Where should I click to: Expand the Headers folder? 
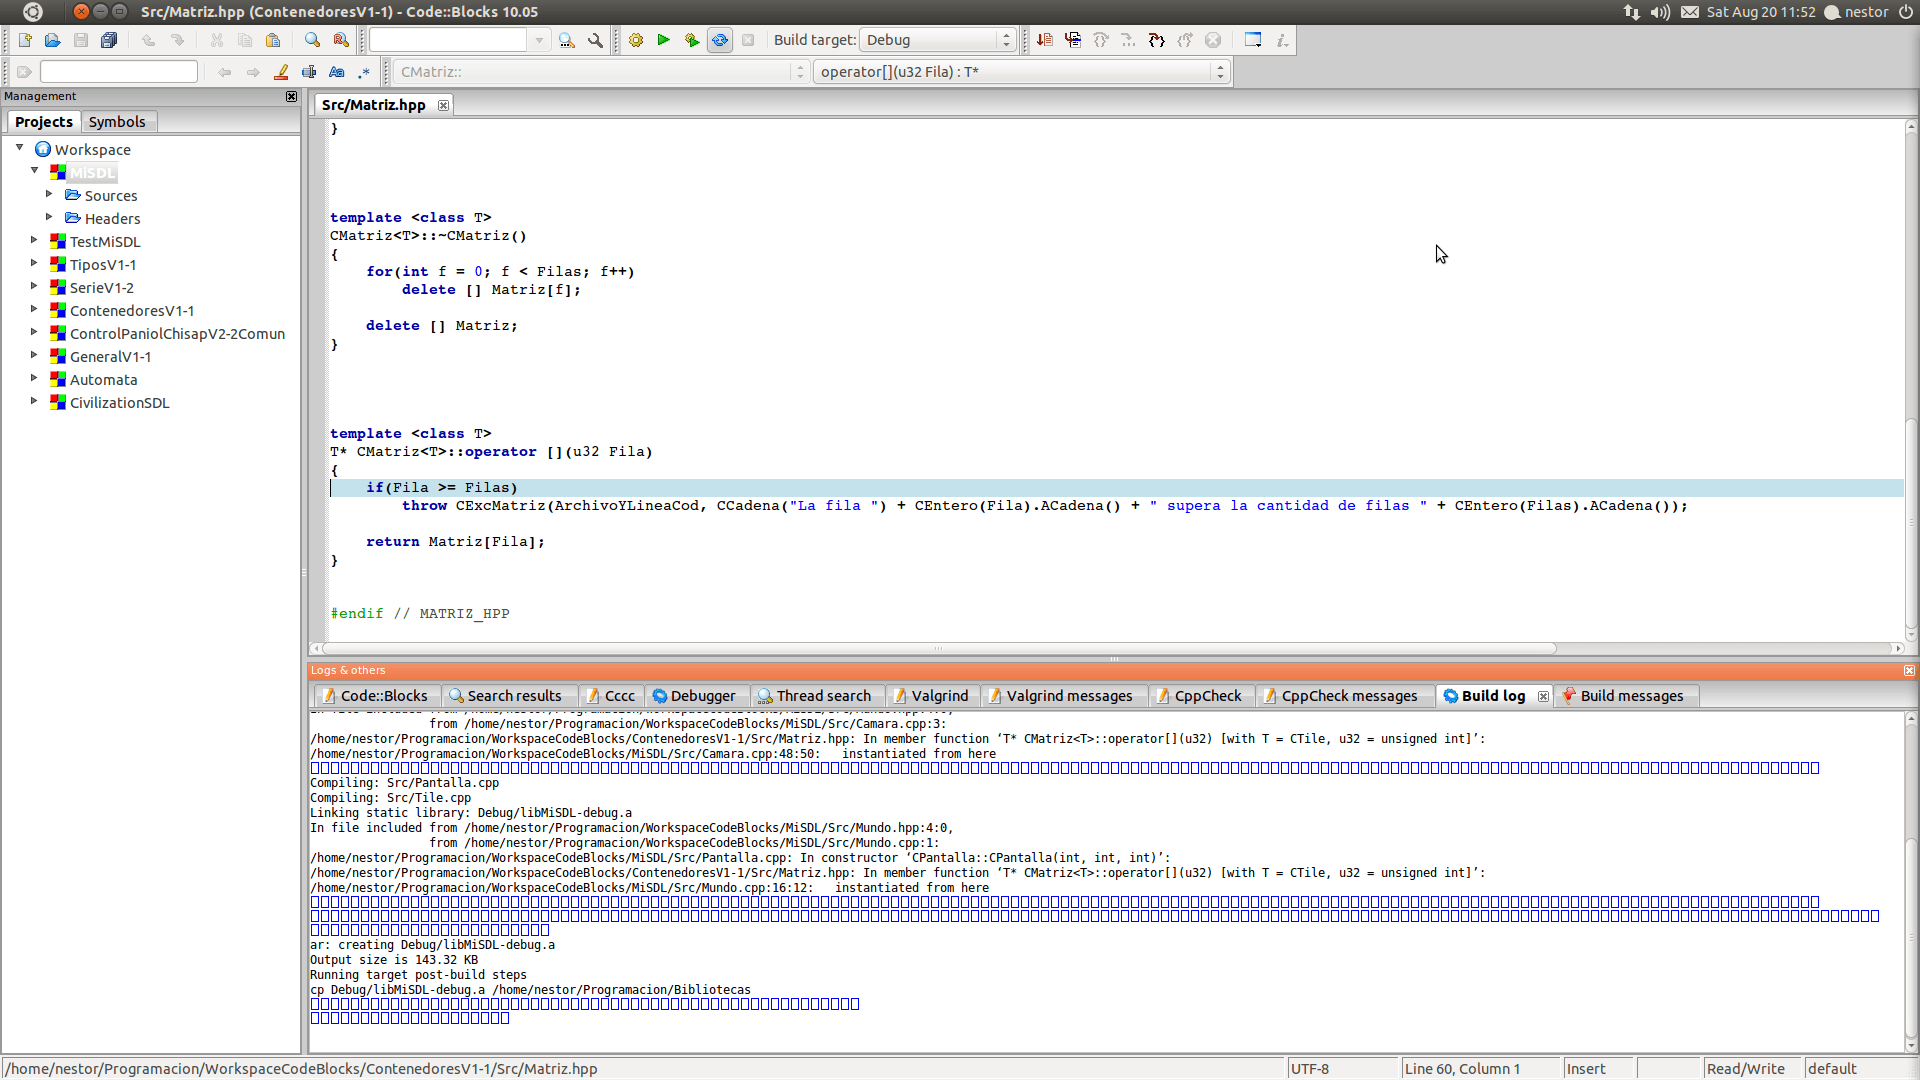[49, 217]
